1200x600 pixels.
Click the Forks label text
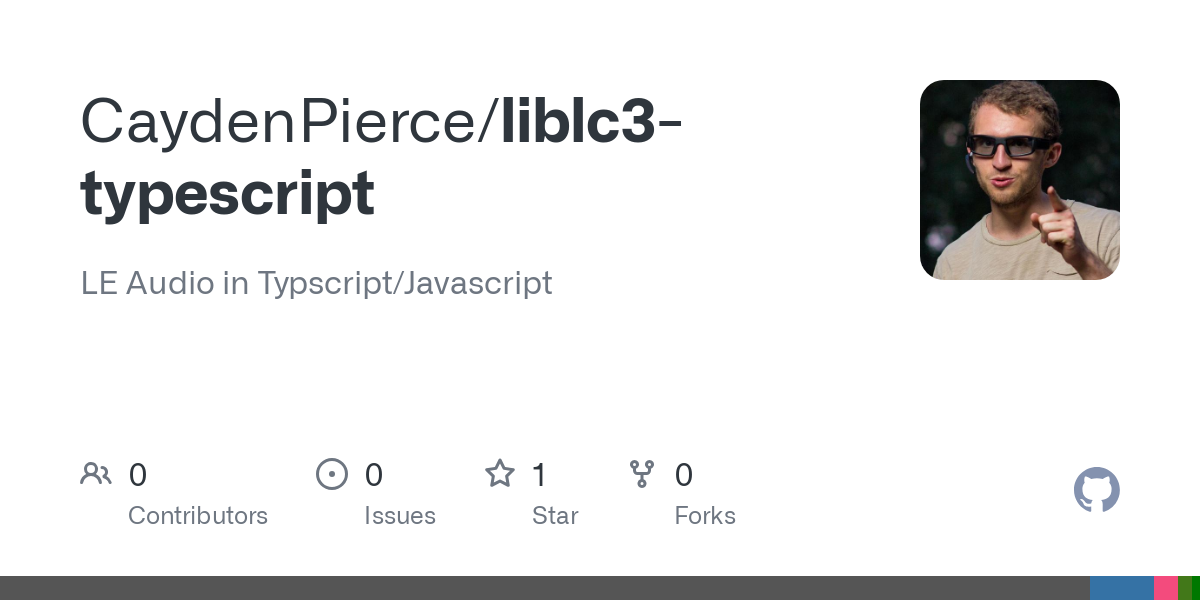click(705, 516)
